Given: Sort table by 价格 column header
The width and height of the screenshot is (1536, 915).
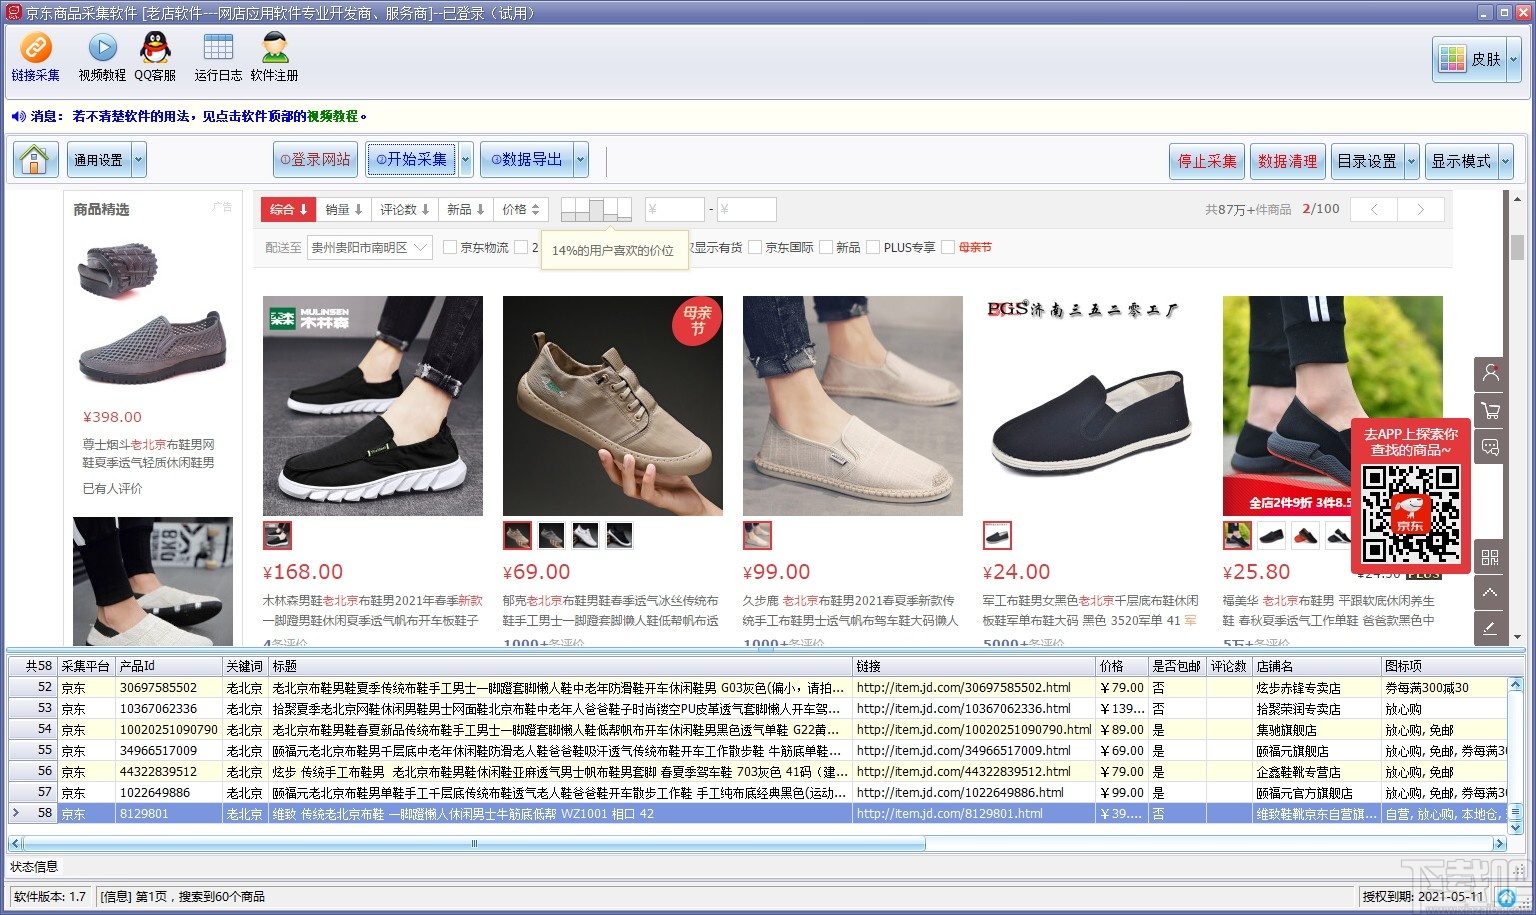Looking at the screenshot, I should click(x=1120, y=666).
